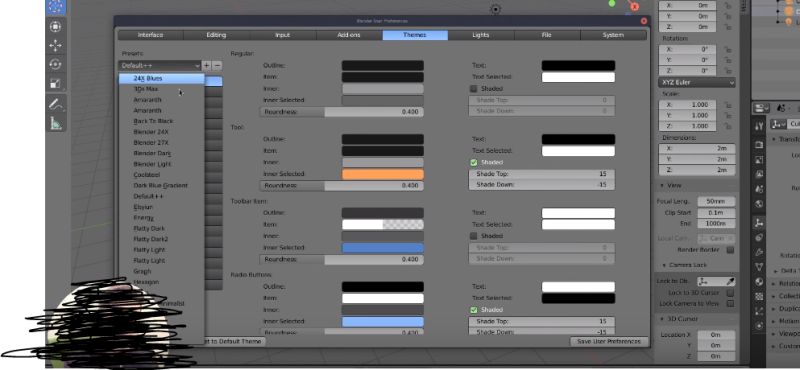This screenshot has height=370, width=800.
Task: Toggle the Render Border checkbox
Action: coord(731,250)
